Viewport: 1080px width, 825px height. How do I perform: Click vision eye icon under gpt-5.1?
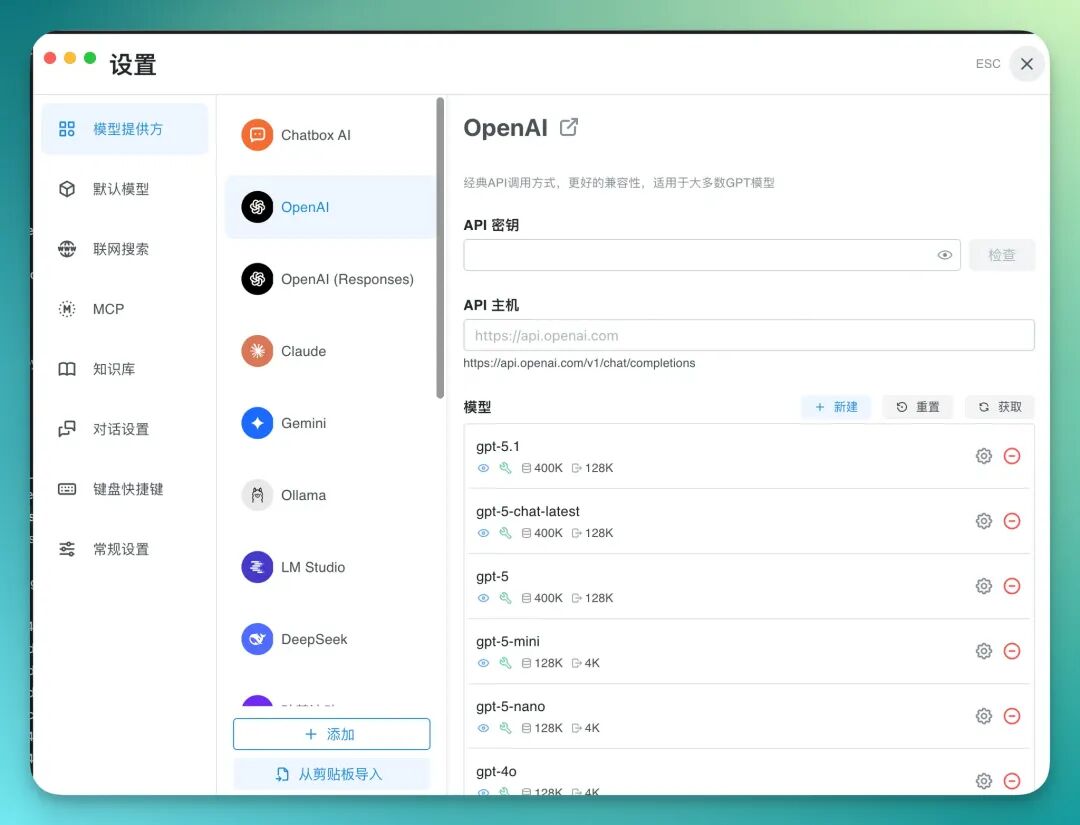484,468
